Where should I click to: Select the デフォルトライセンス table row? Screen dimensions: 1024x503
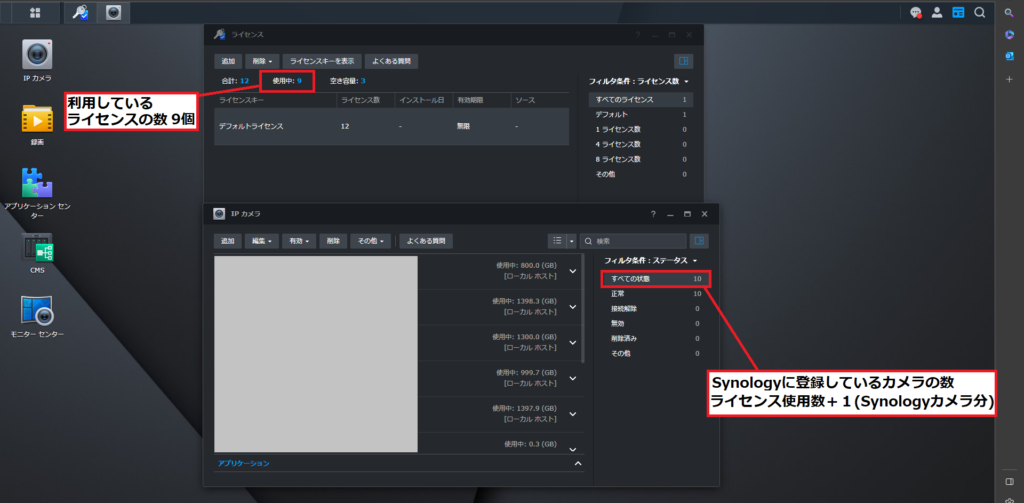391,126
